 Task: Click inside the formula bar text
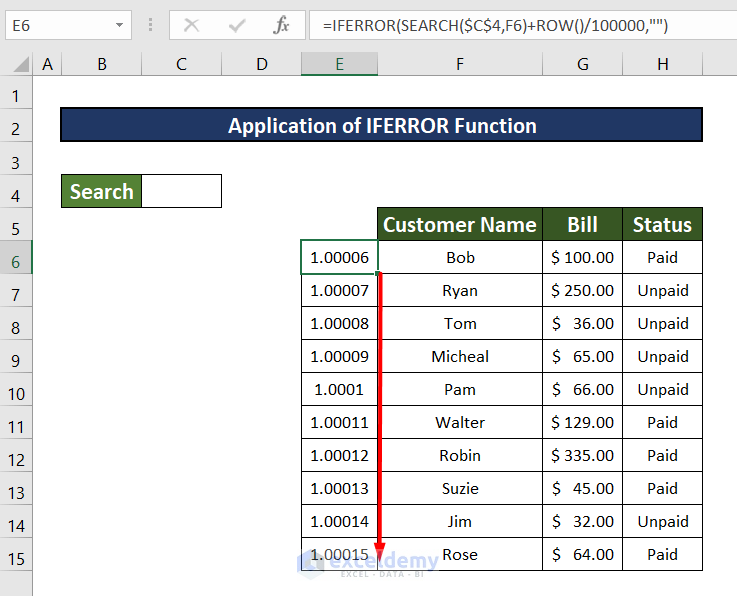[500, 26]
